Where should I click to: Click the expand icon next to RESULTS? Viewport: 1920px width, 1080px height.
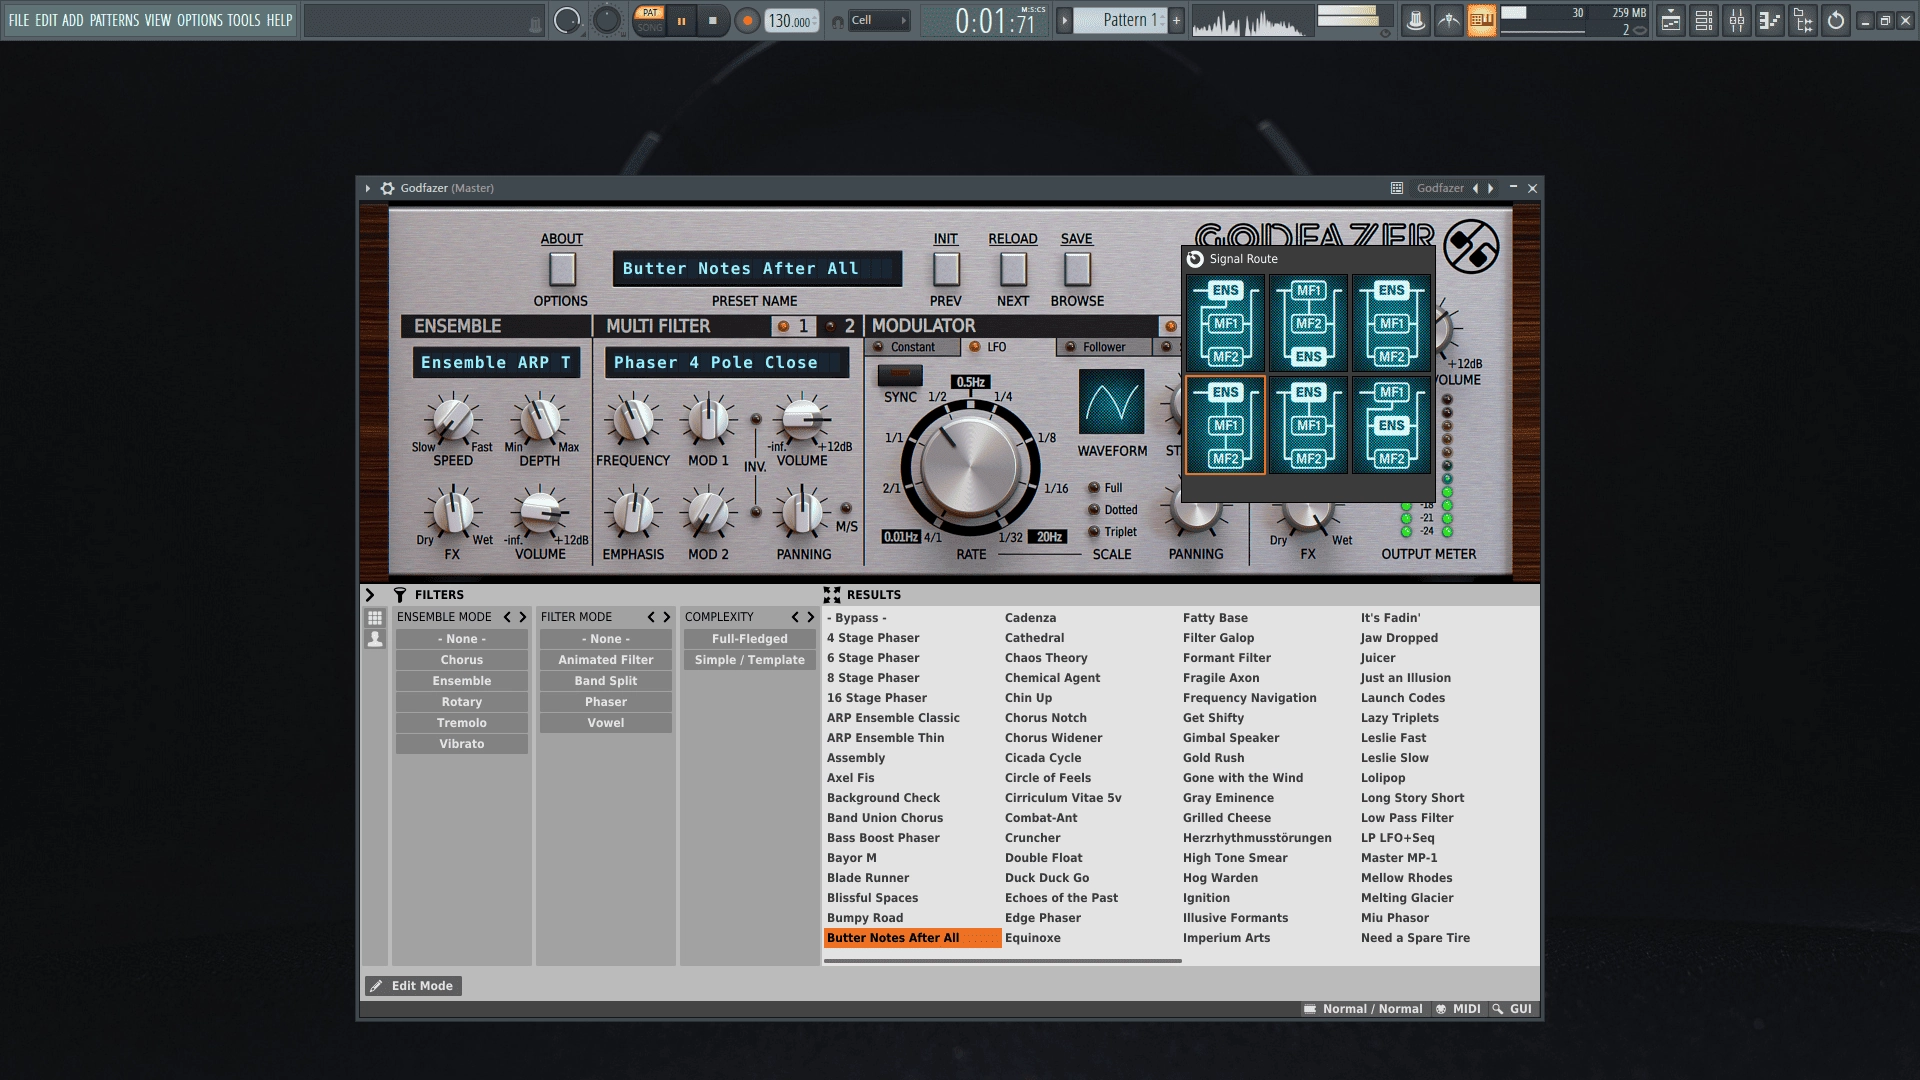pyautogui.click(x=832, y=595)
